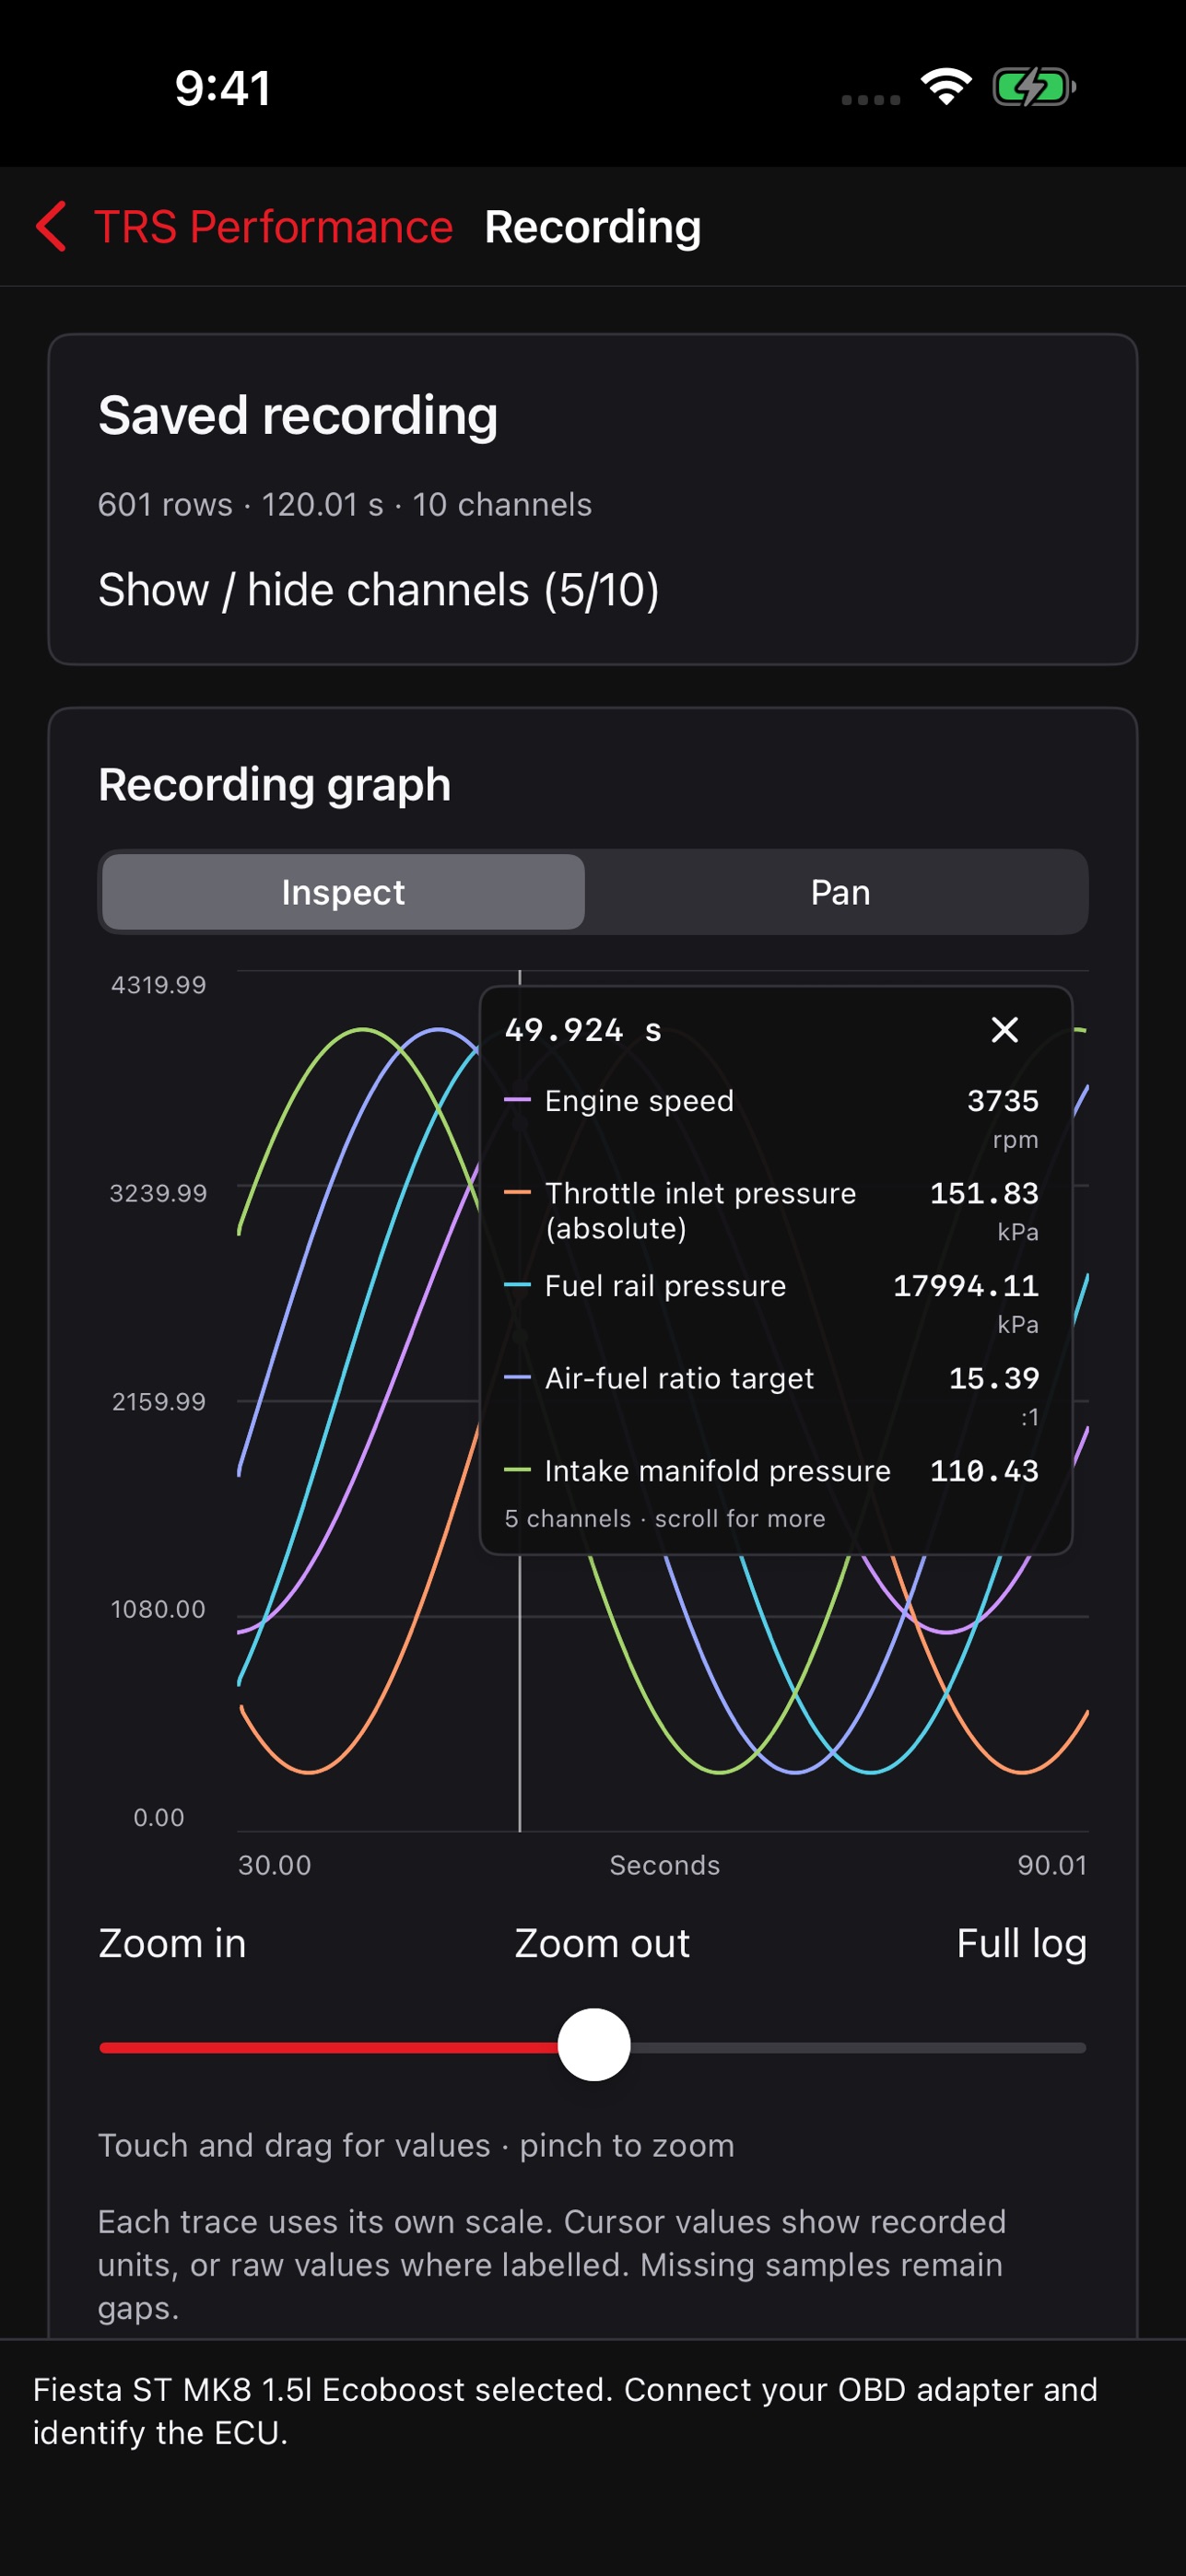
Task: Expand Show / hide channels list
Action: pyautogui.click(x=379, y=589)
